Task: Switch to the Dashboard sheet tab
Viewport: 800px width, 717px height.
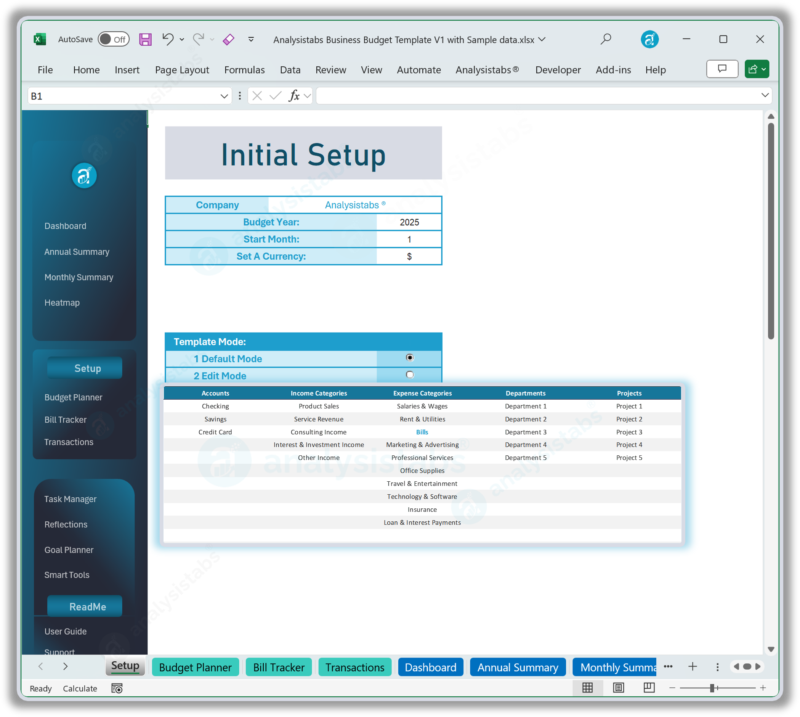Action: (431, 667)
